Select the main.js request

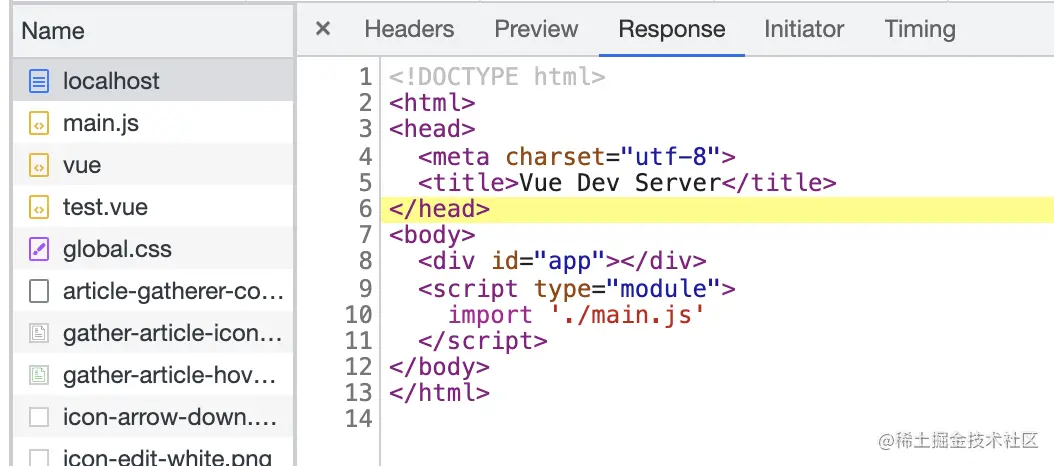pos(153,123)
